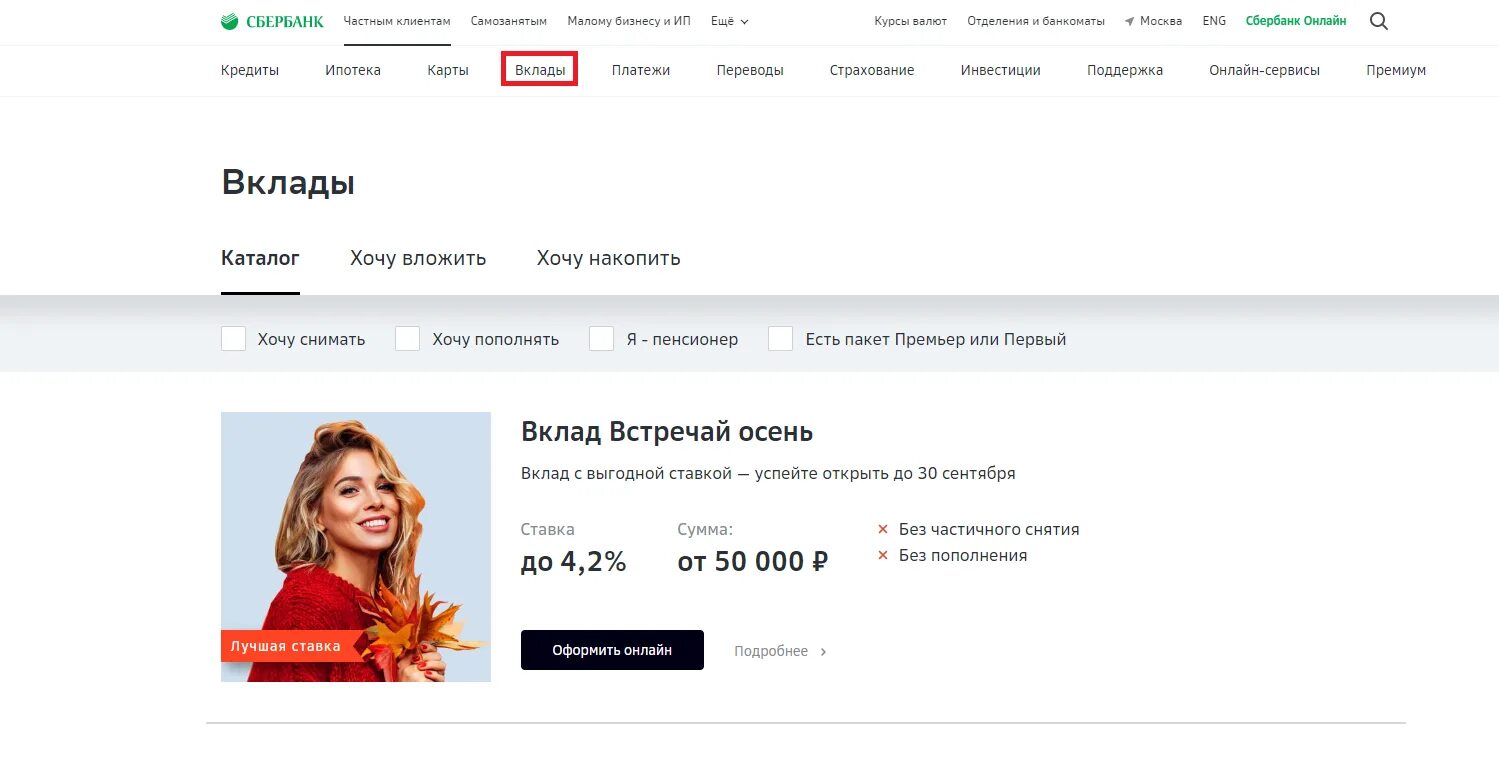Check the Хочу снимать checkbox
This screenshot has height=758, width=1499.
coord(233,339)
